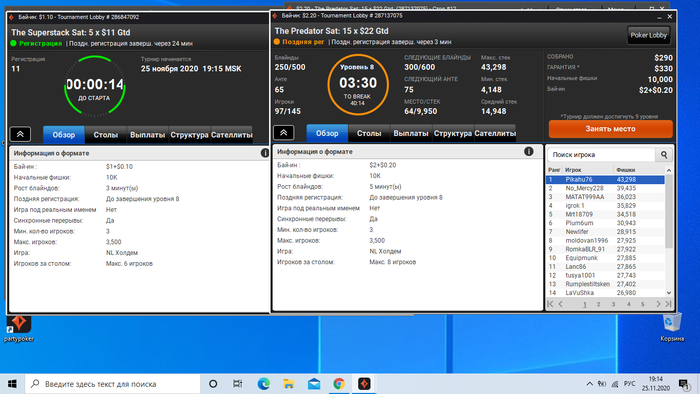
Task: Click the Занять место button
Action: click(x=610, y=129)
